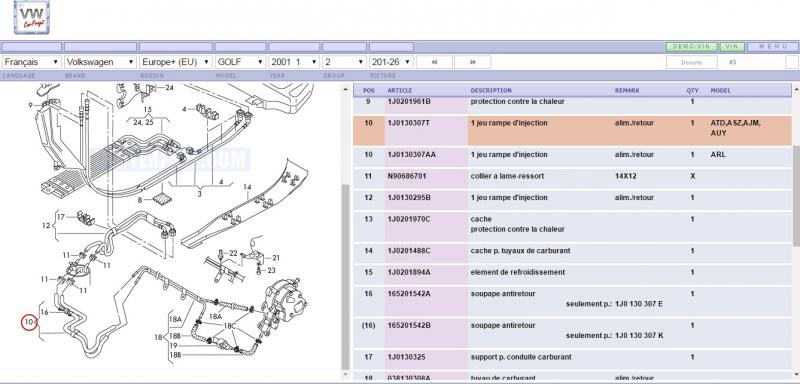Open the Volkswagen brand dropdown
Viewport: 800px width, 384px height.
[x=100, y=62]
